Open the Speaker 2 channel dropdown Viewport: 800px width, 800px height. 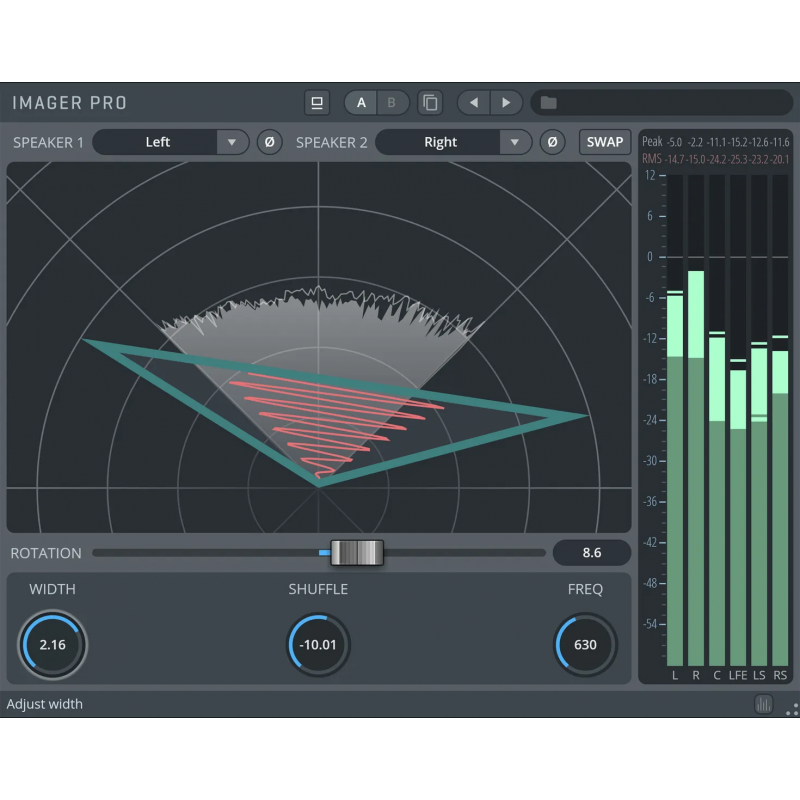(455, 142)
